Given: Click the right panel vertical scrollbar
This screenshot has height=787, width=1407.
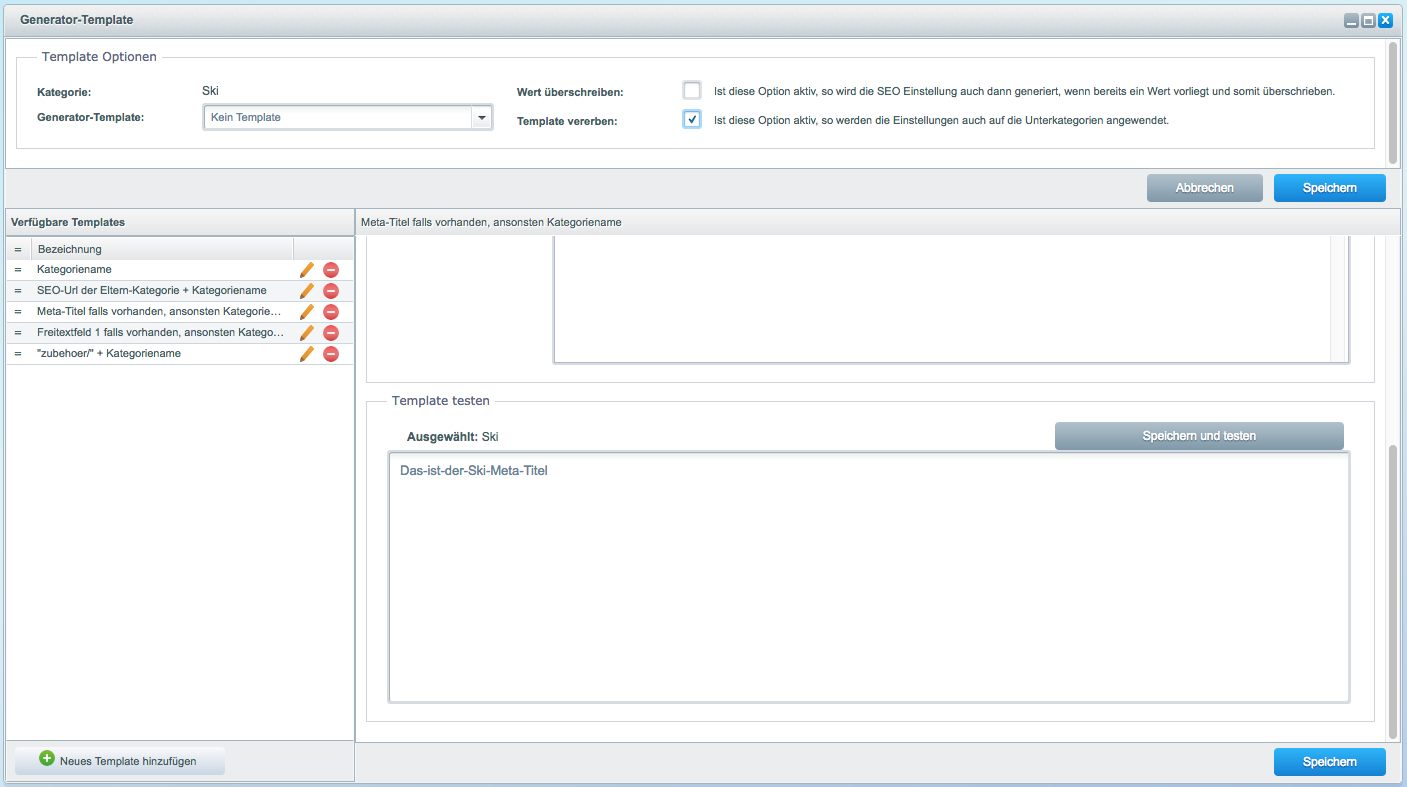Looking at the screenshot, I should pos(1394,590).
